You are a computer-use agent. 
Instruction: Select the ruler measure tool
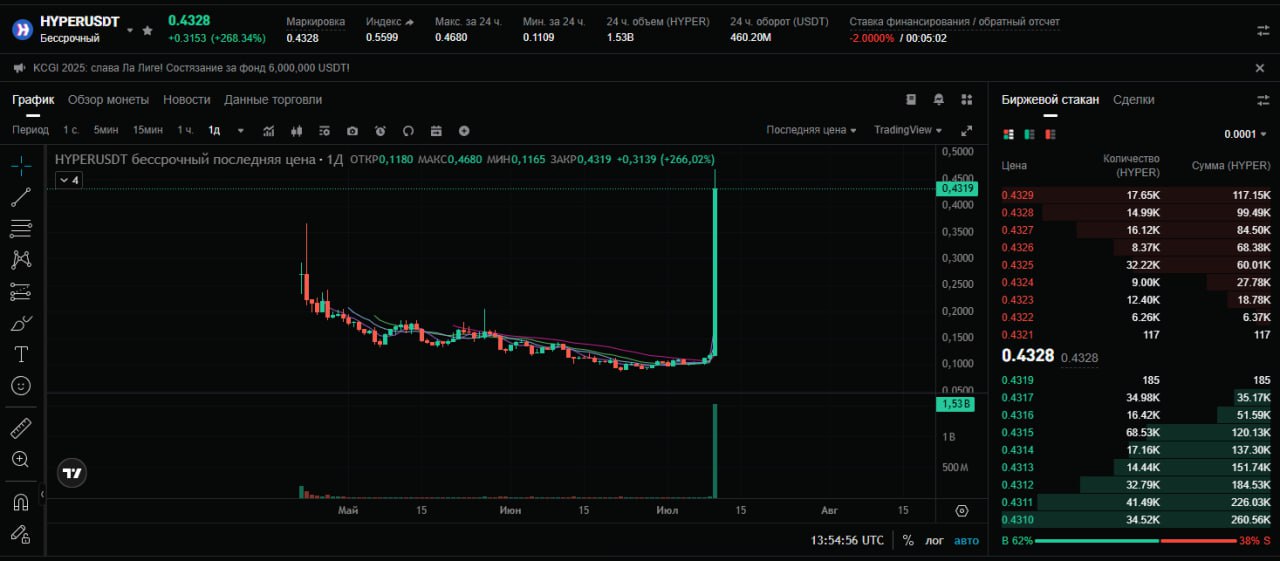click(21, 428)
